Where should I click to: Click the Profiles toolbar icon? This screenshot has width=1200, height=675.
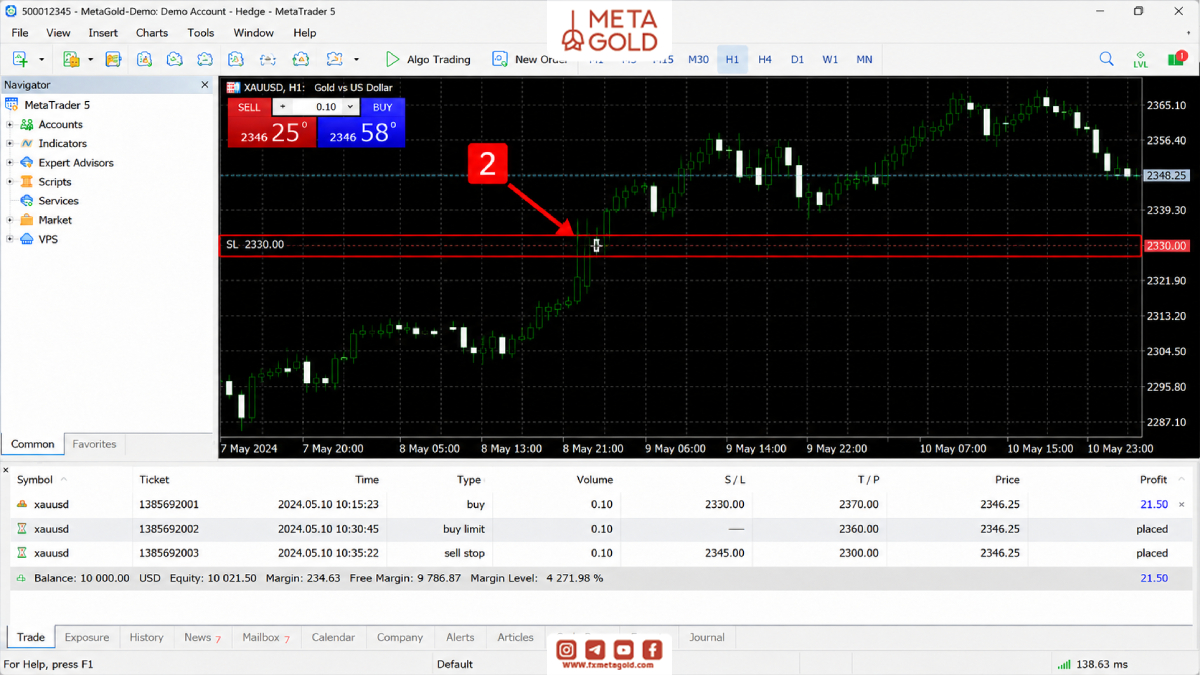pos(70,59)
